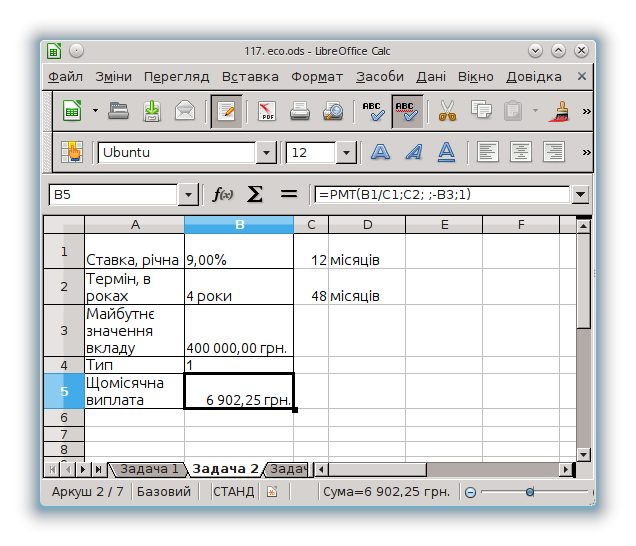This screenshot has height=546, width=636.
Task: Open the Засоби menu
Action: (380, 77)
